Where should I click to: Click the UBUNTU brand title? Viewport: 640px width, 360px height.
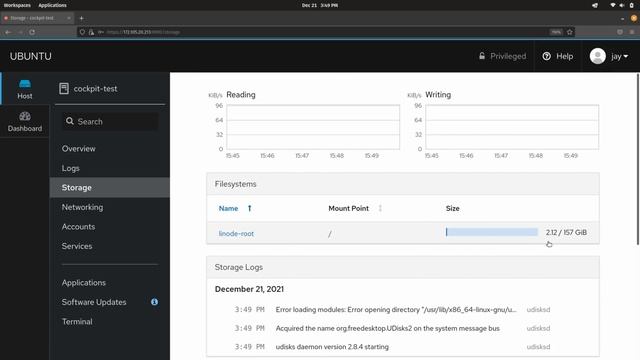31,56
